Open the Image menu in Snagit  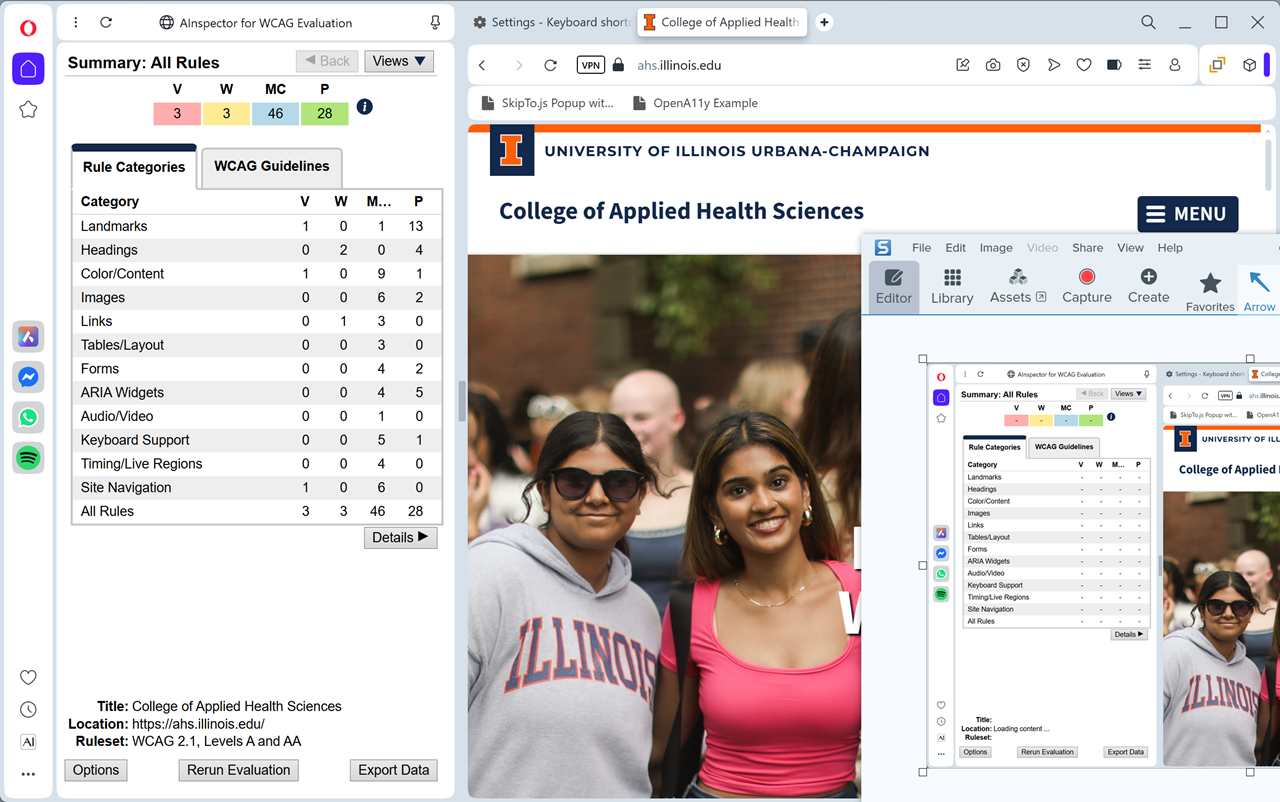(x=995, y=248)
